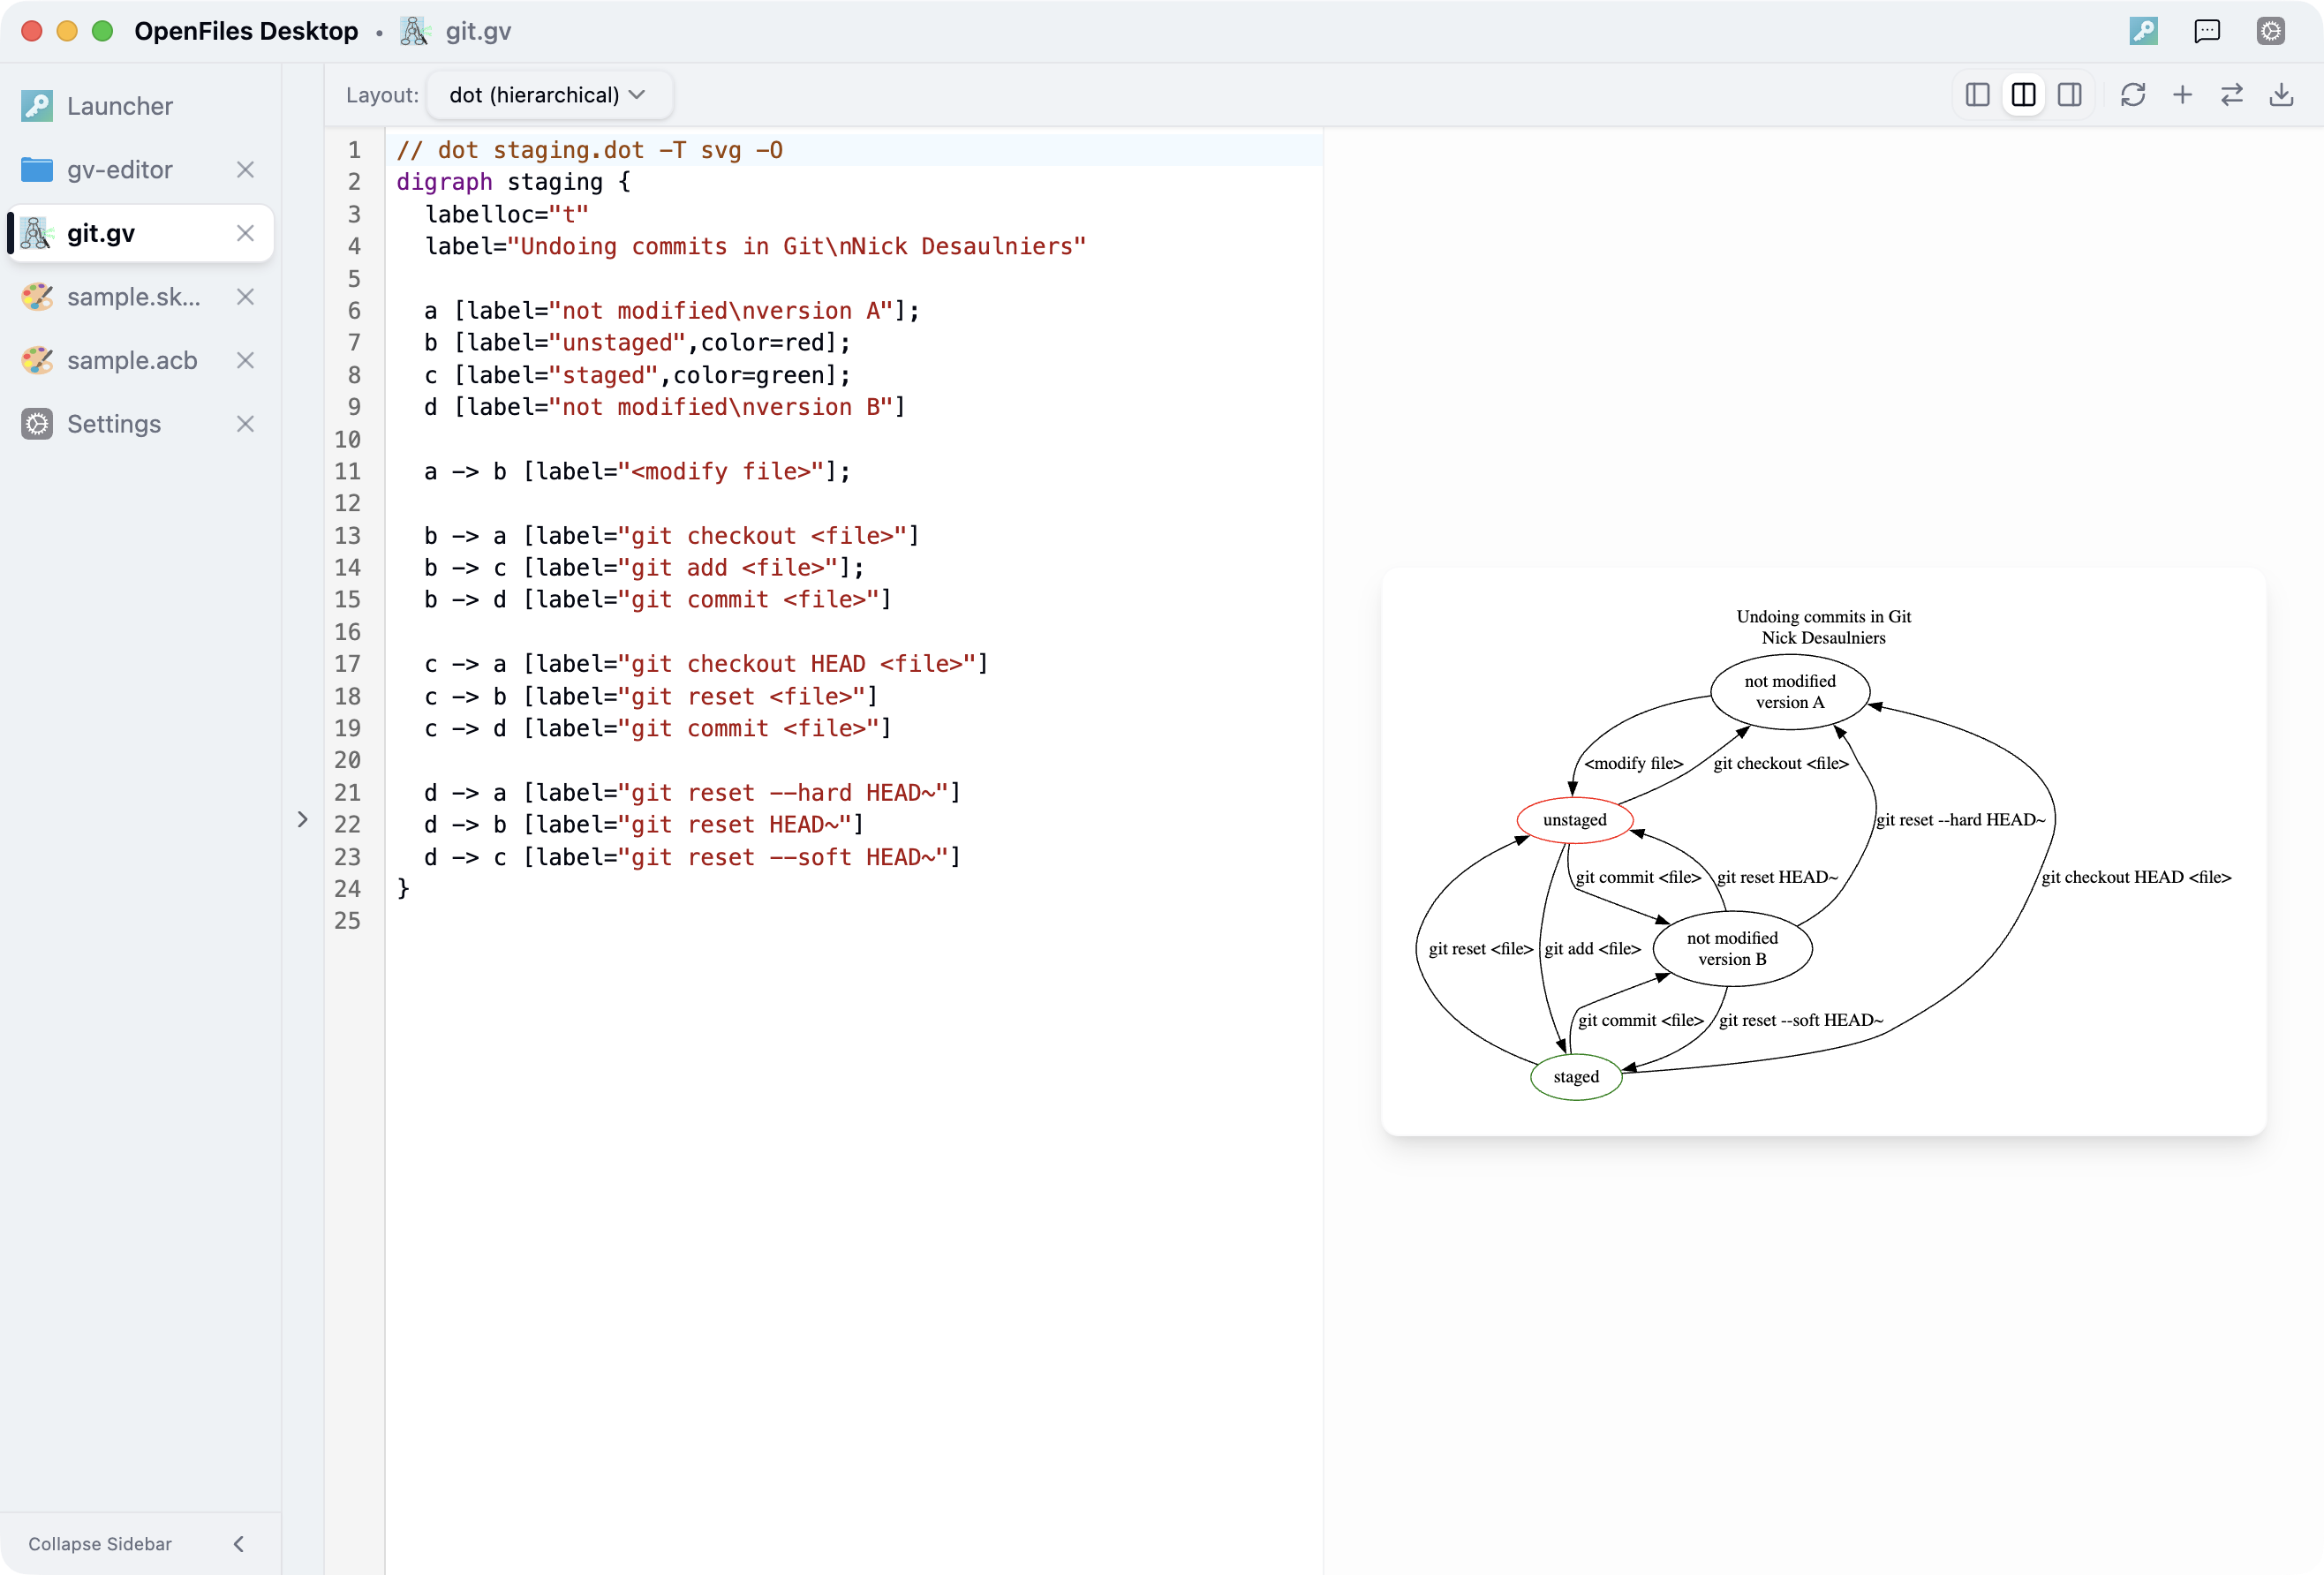This screenshot has width=2324, height=1575.
Task: Click the sample.acb palette icon
Action: pyautogui.click(x=37, y=360)
